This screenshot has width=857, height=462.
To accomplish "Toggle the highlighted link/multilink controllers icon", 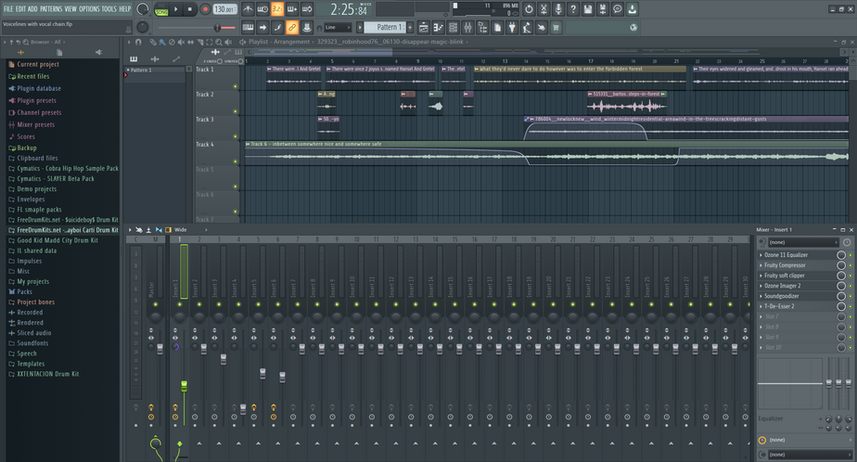I will [x=292, y=27].
